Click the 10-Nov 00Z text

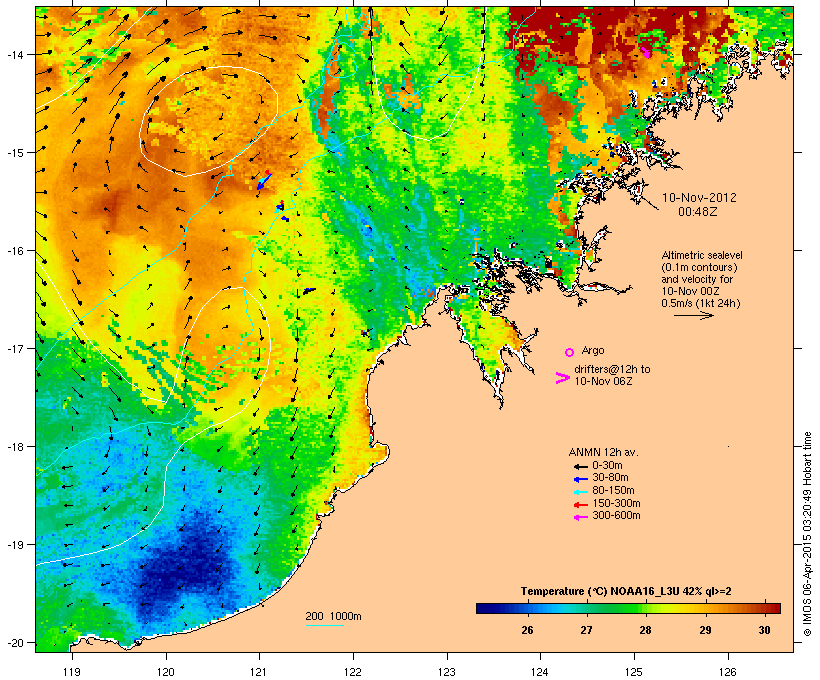coord(690,291)
